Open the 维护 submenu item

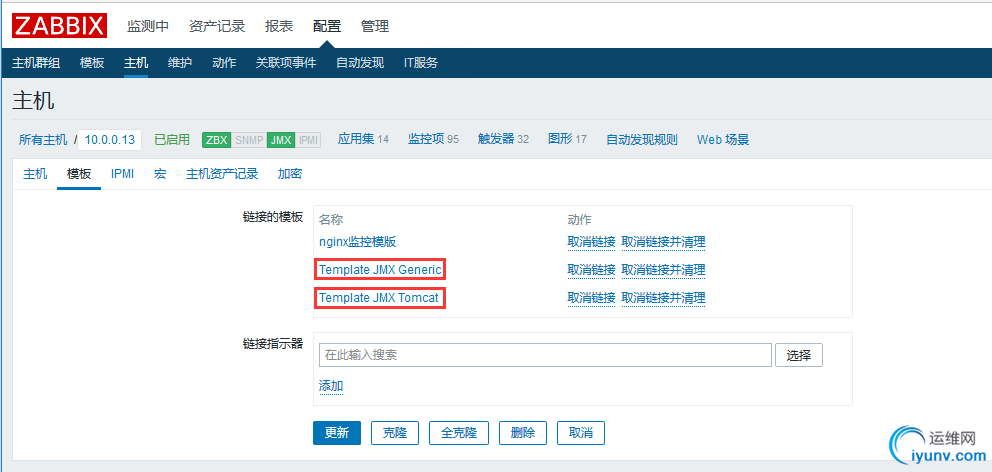180,63
